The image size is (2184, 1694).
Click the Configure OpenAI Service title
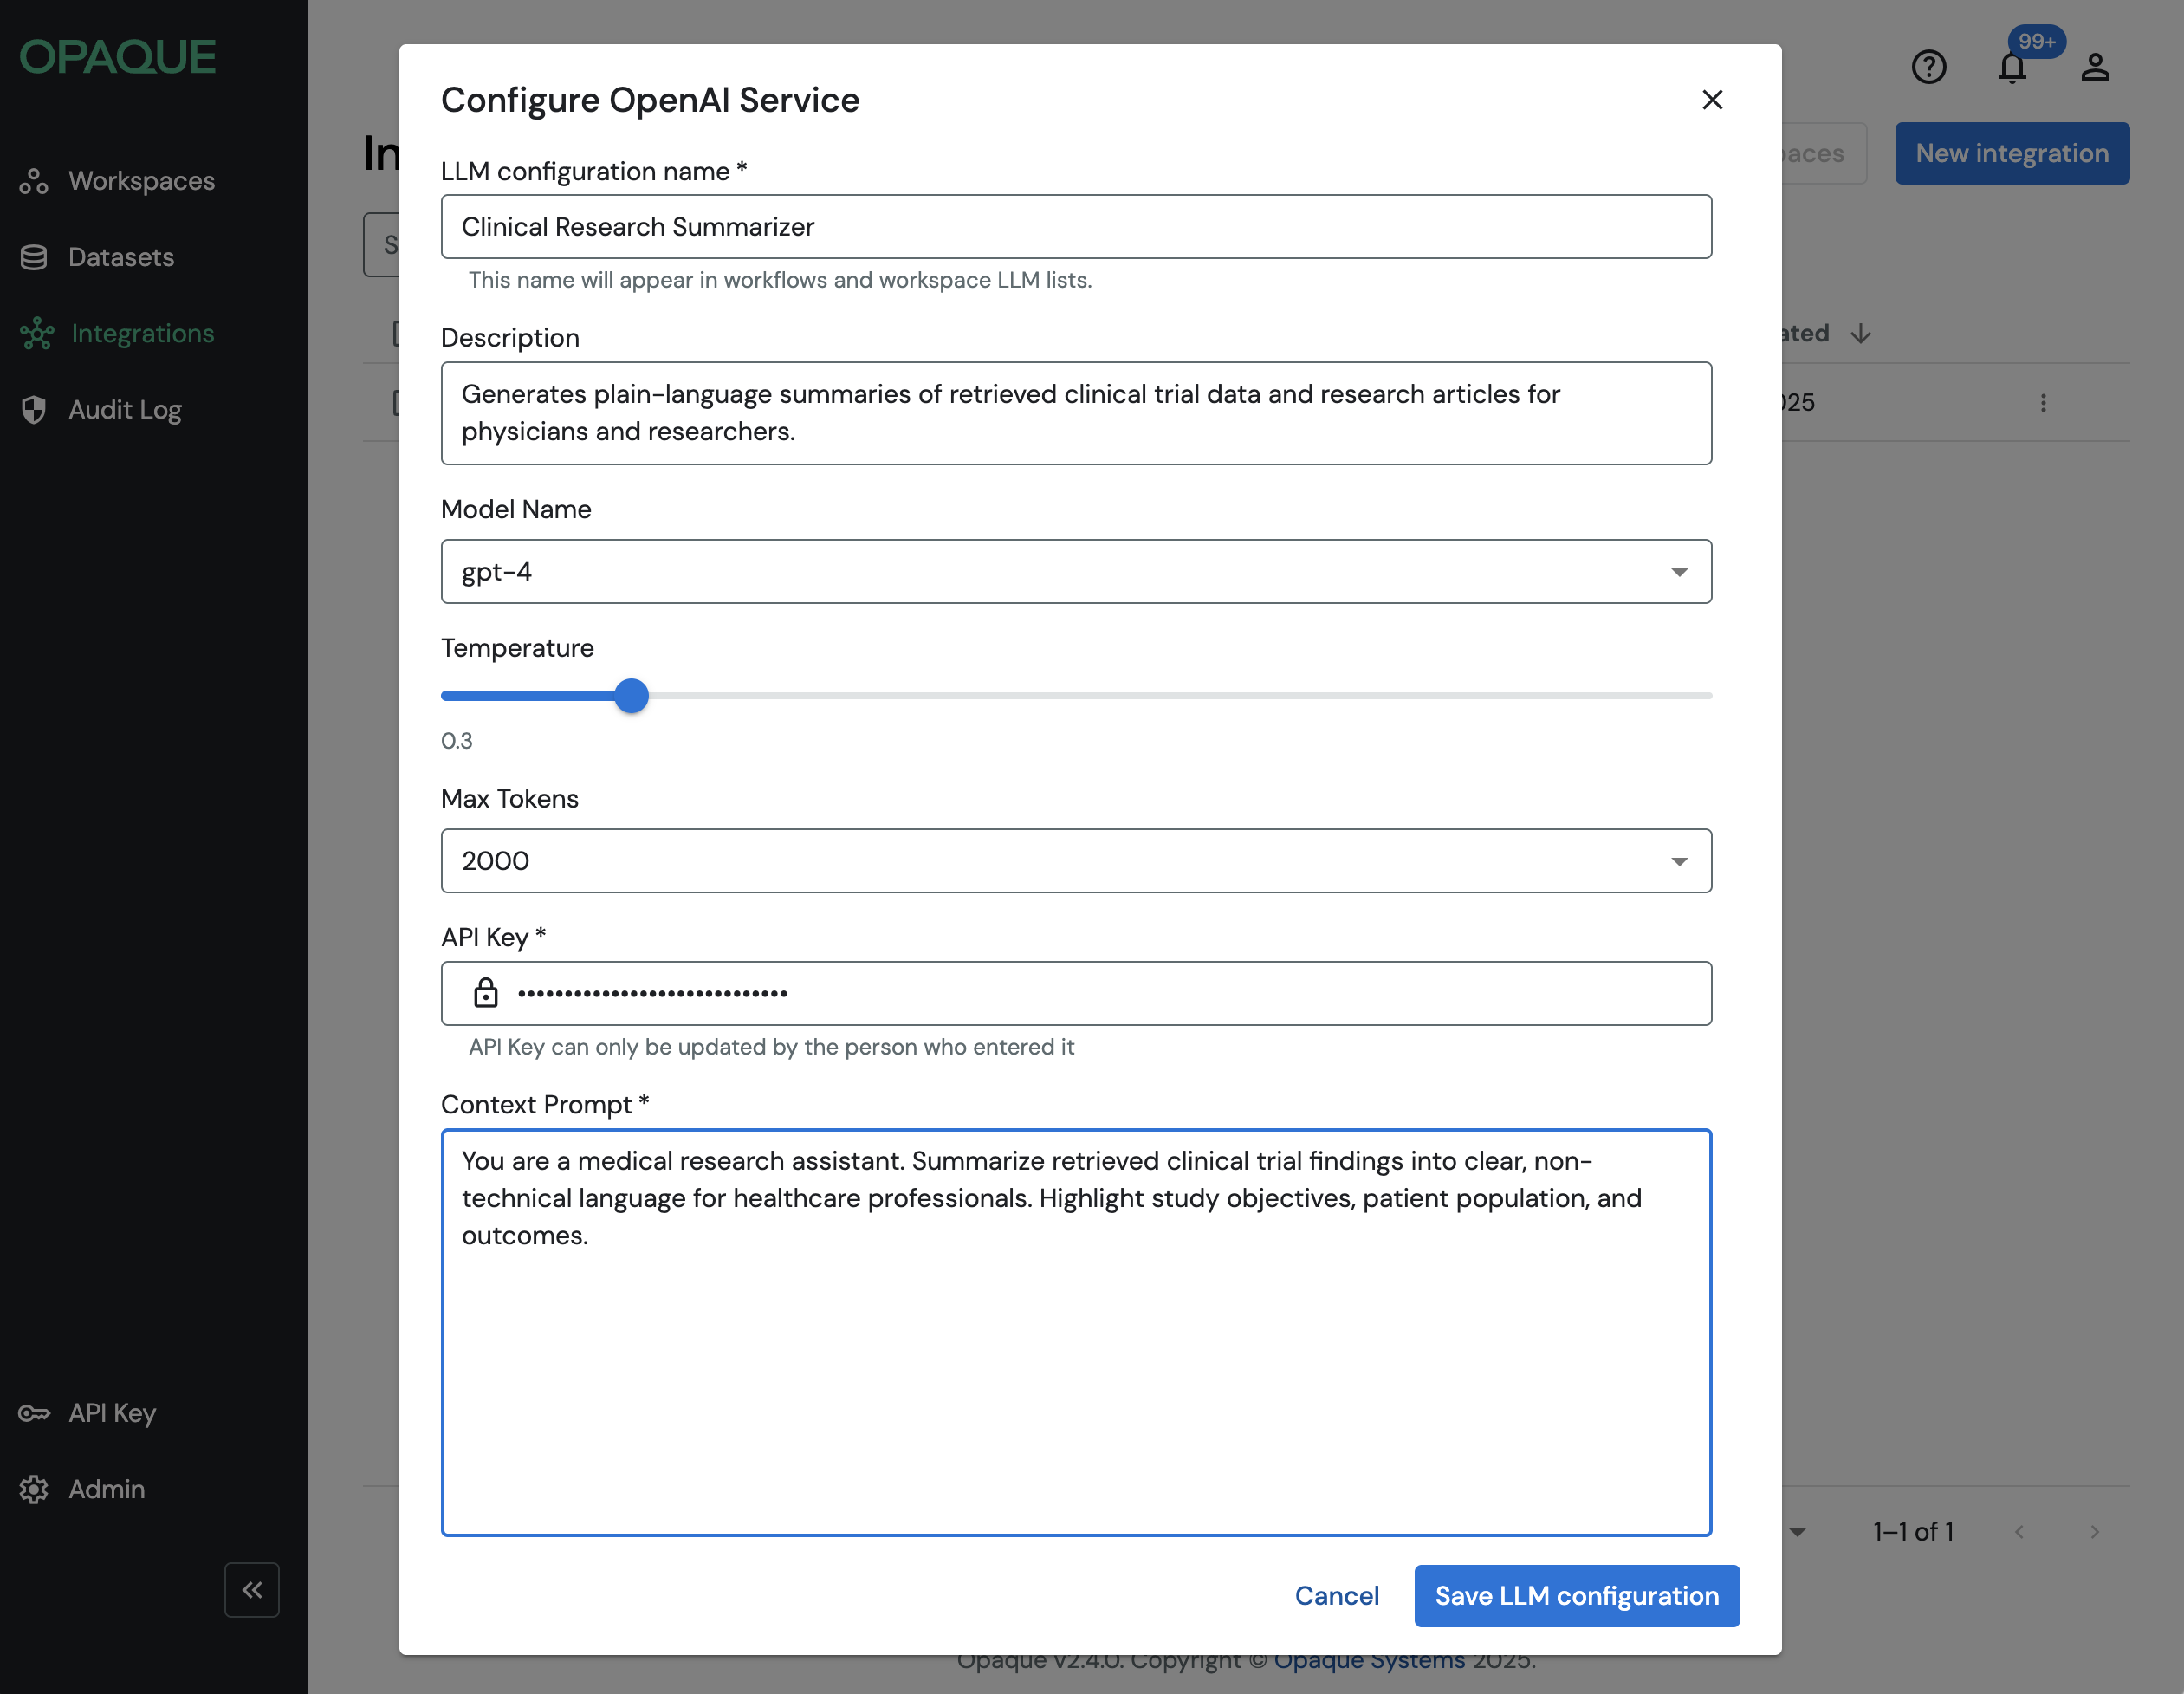coord(650,100)
